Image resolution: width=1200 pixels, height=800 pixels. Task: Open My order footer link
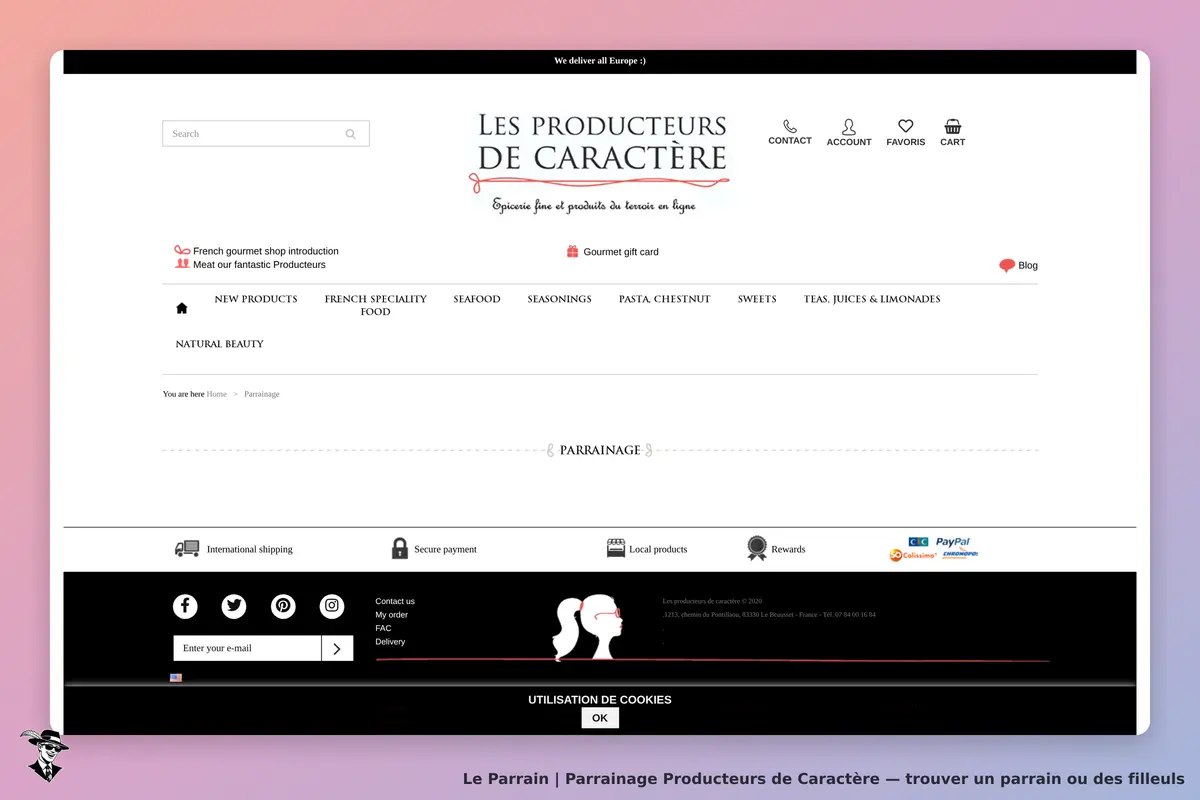click(x=392, y=615)
